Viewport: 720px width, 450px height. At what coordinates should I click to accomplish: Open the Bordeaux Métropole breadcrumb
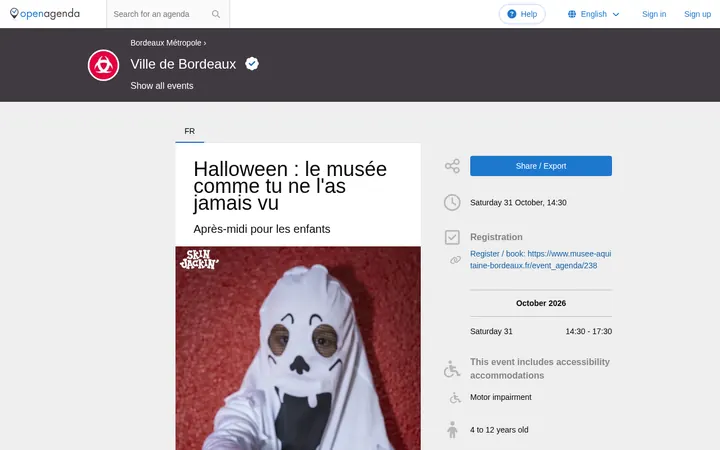coord(166,43)
